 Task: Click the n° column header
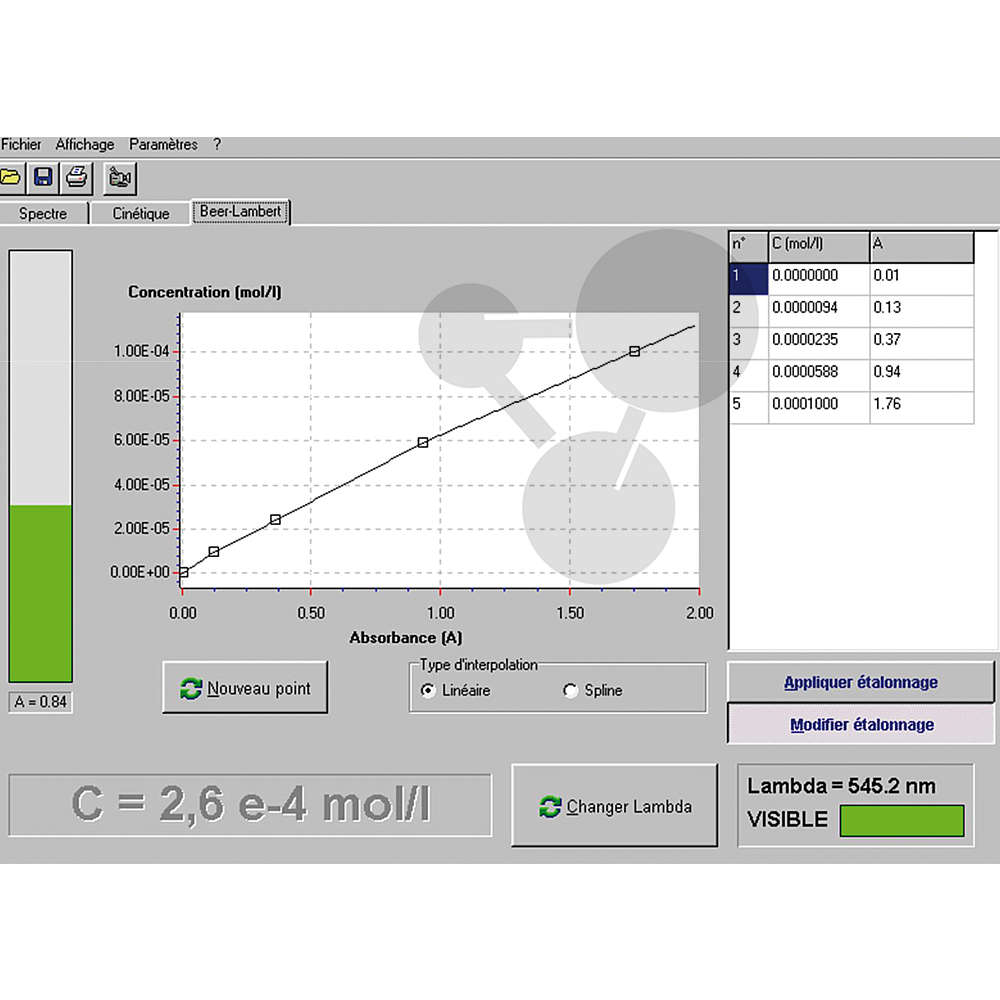click(748, 247)
